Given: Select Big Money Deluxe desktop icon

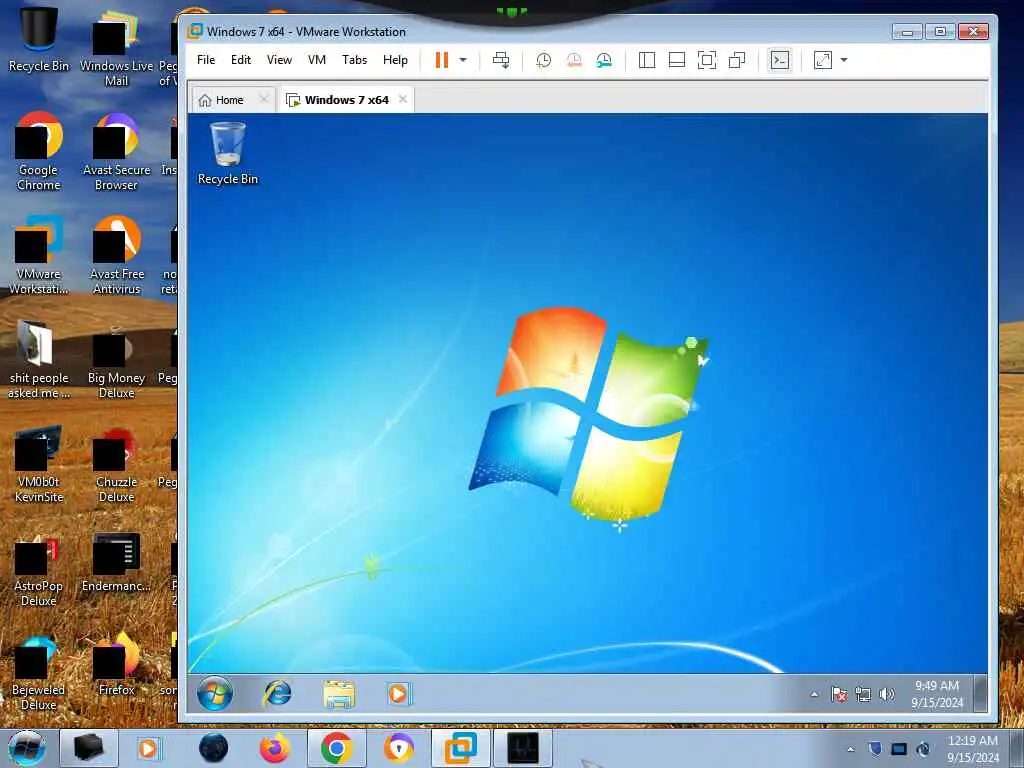Looking at the screenshot, I should (x=116, y=360).
